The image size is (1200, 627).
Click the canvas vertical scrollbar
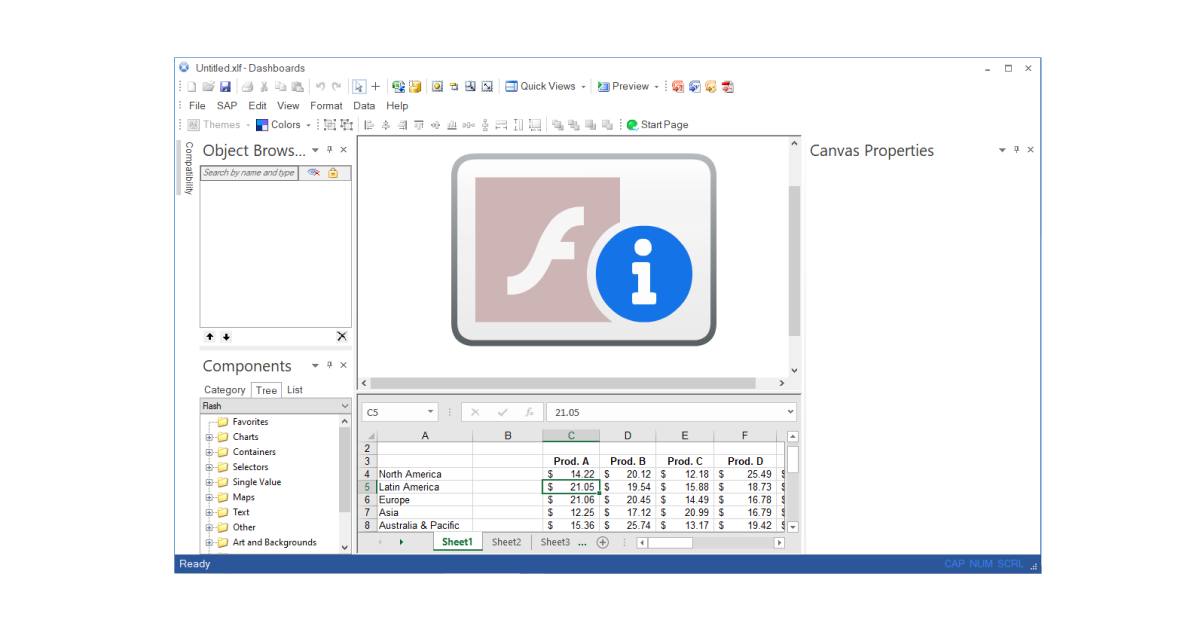pyautogui.click(x=795, y=260)
